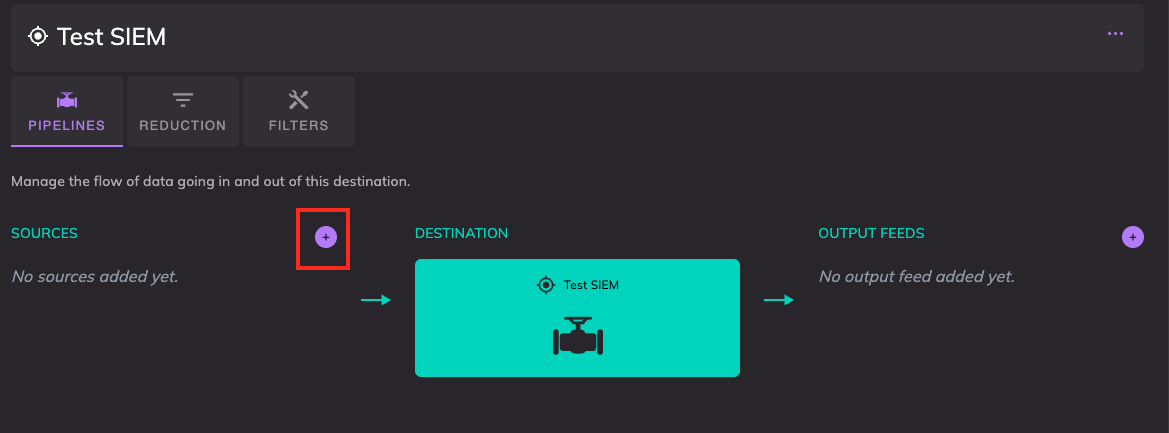The height and width of the screenshot is (433, 1169).
Task: Click the data flow description text
Action: pyautogui.click(x=211, y=182)
